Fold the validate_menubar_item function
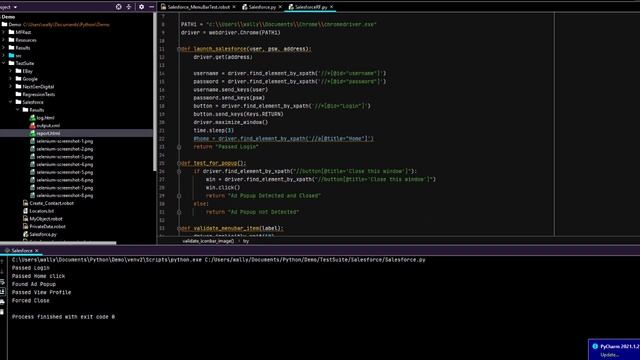The image size is (640, 360). coord(179,229)
